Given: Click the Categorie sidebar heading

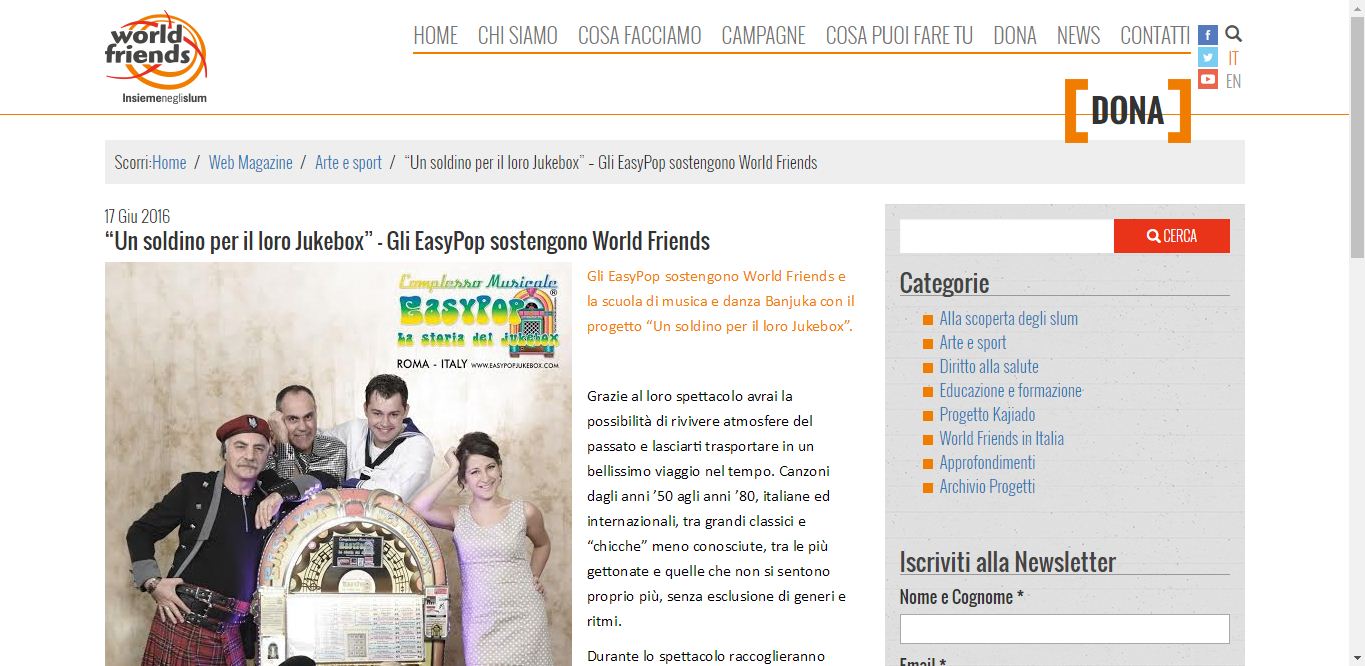Looking at the screenshot, I should point(944,283).
